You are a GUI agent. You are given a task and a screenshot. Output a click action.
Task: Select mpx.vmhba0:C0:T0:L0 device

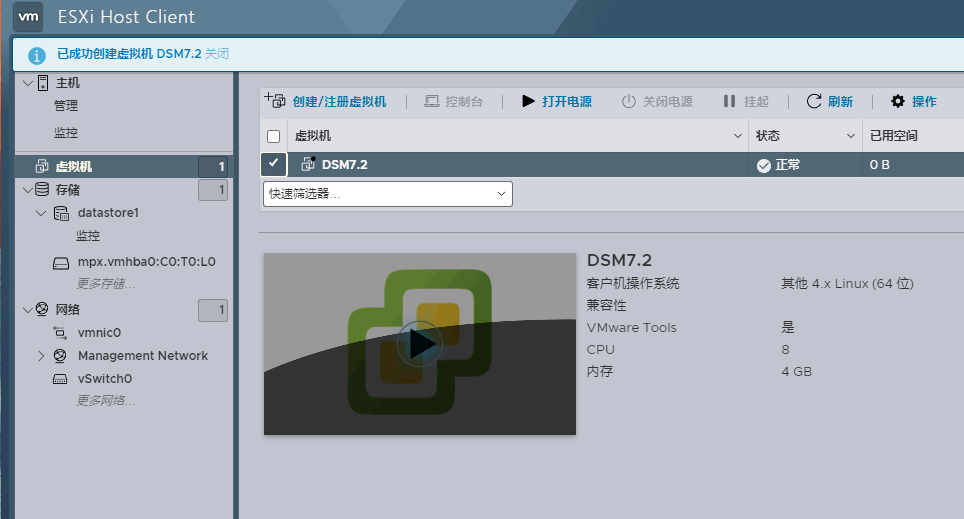(x=146, y=261)
